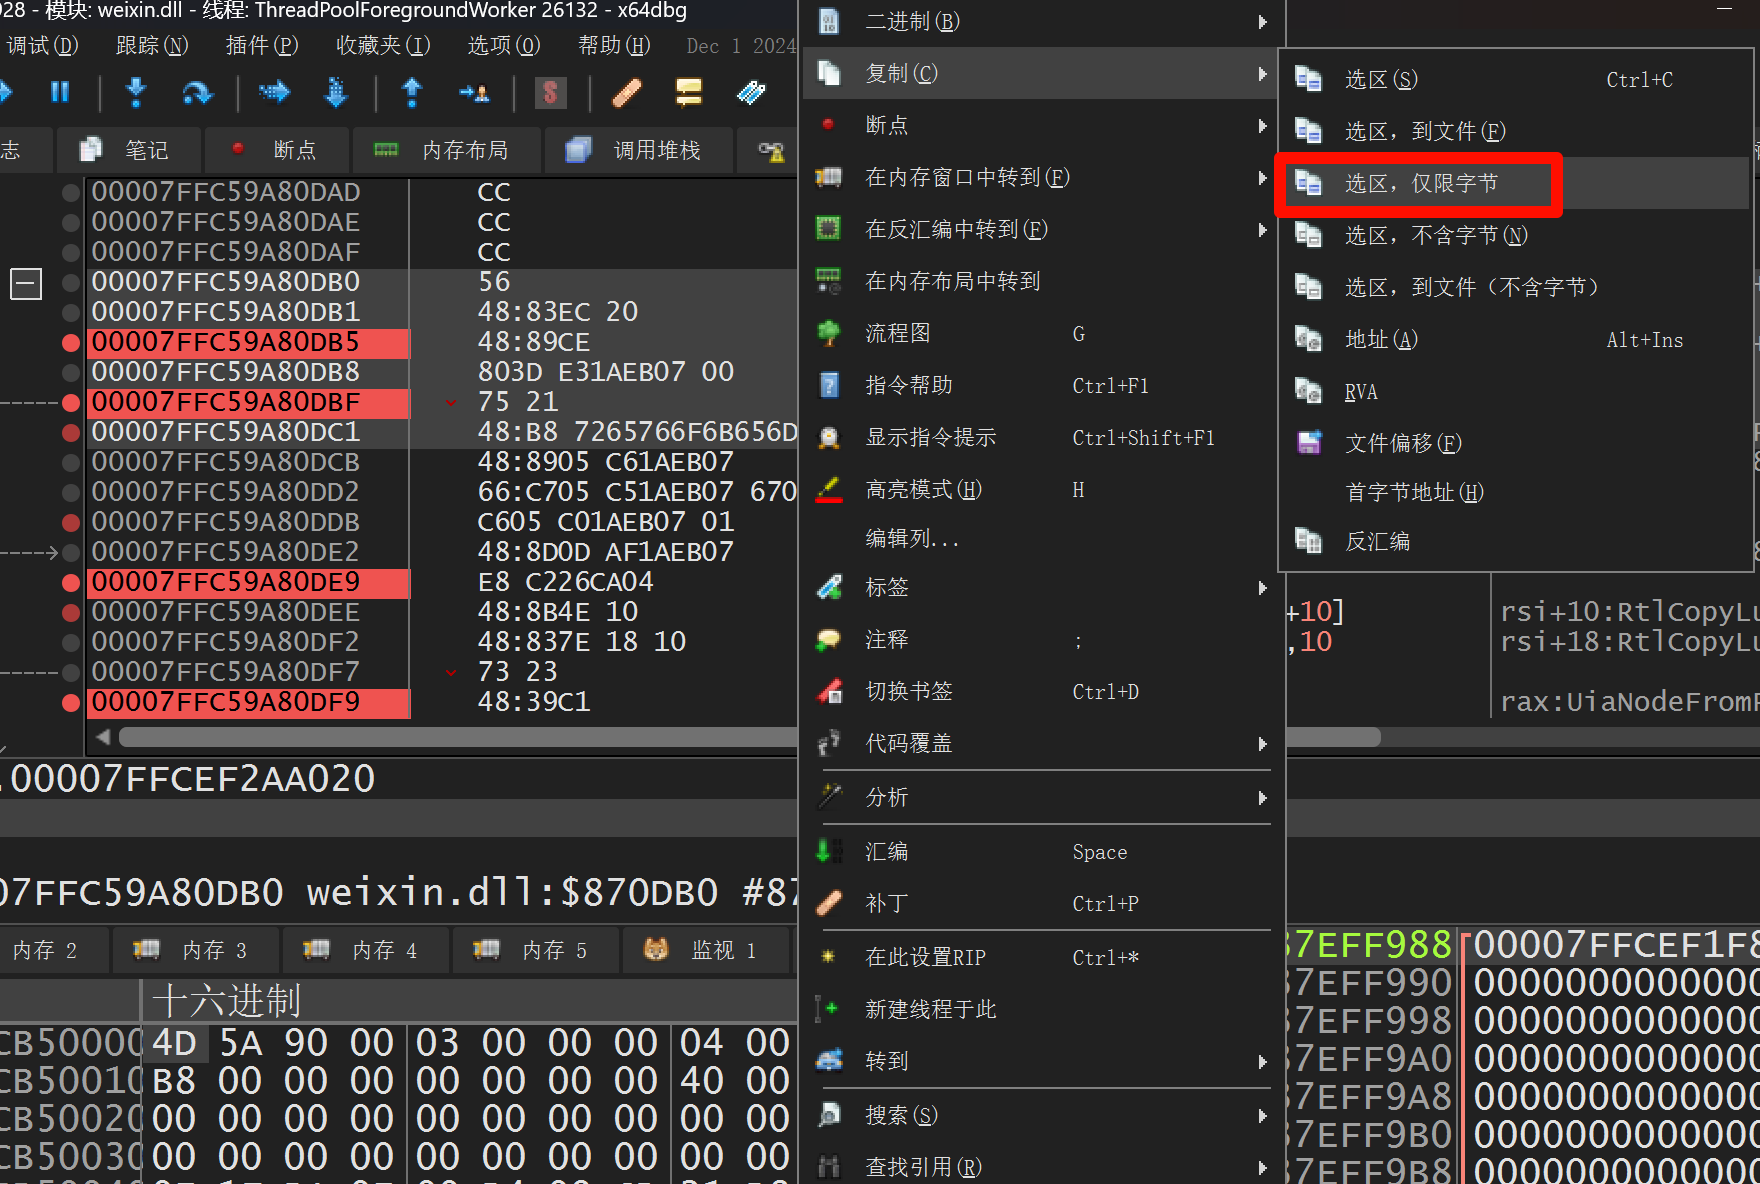Viewport: 1760px width, 1184px height.
Task: Select 切换书签 entry
Action: (x=1043, y=691)
